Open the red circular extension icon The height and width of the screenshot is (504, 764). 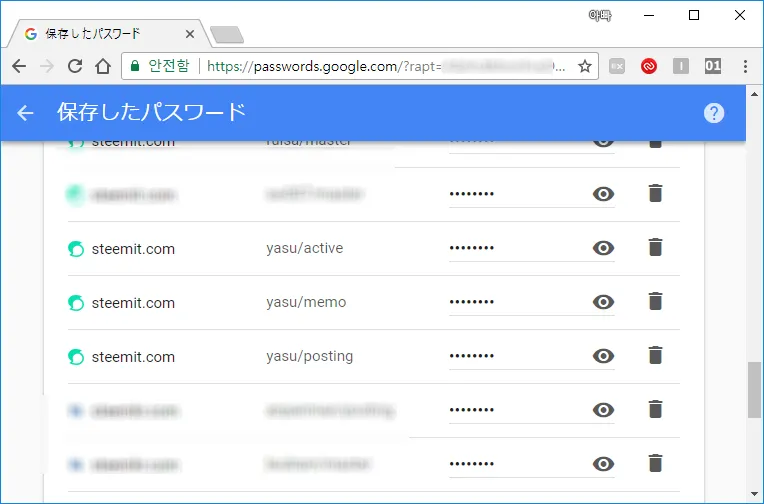pos(649,66)
